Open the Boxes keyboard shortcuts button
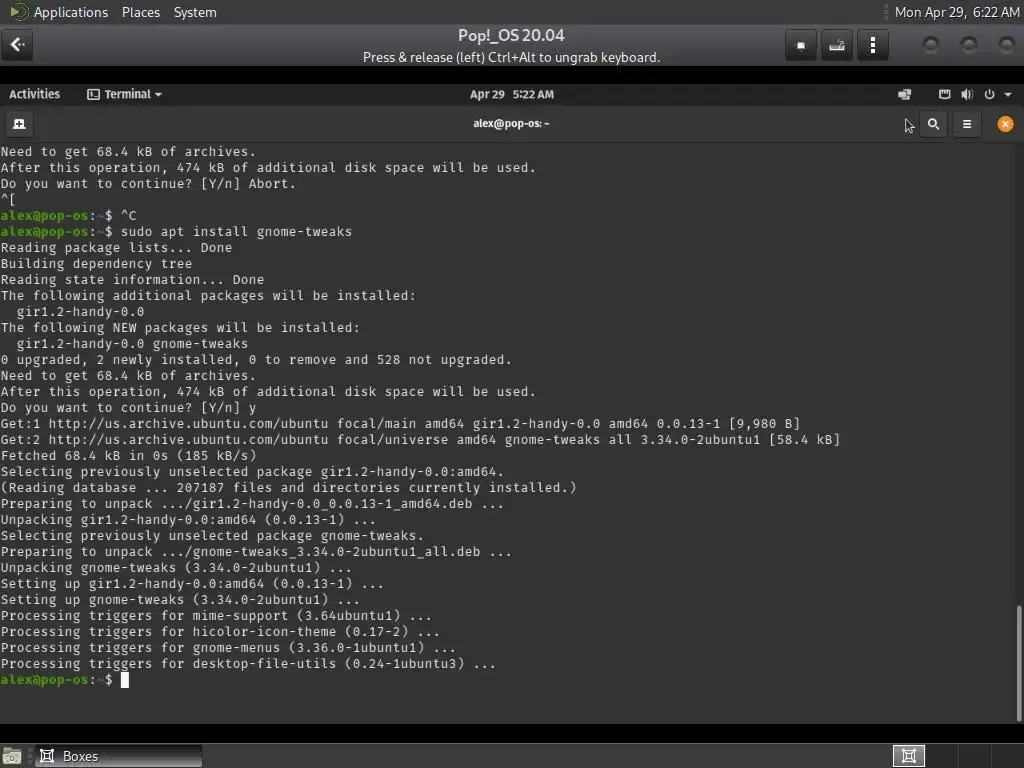The image size is (1024, 768). [837, 45]
